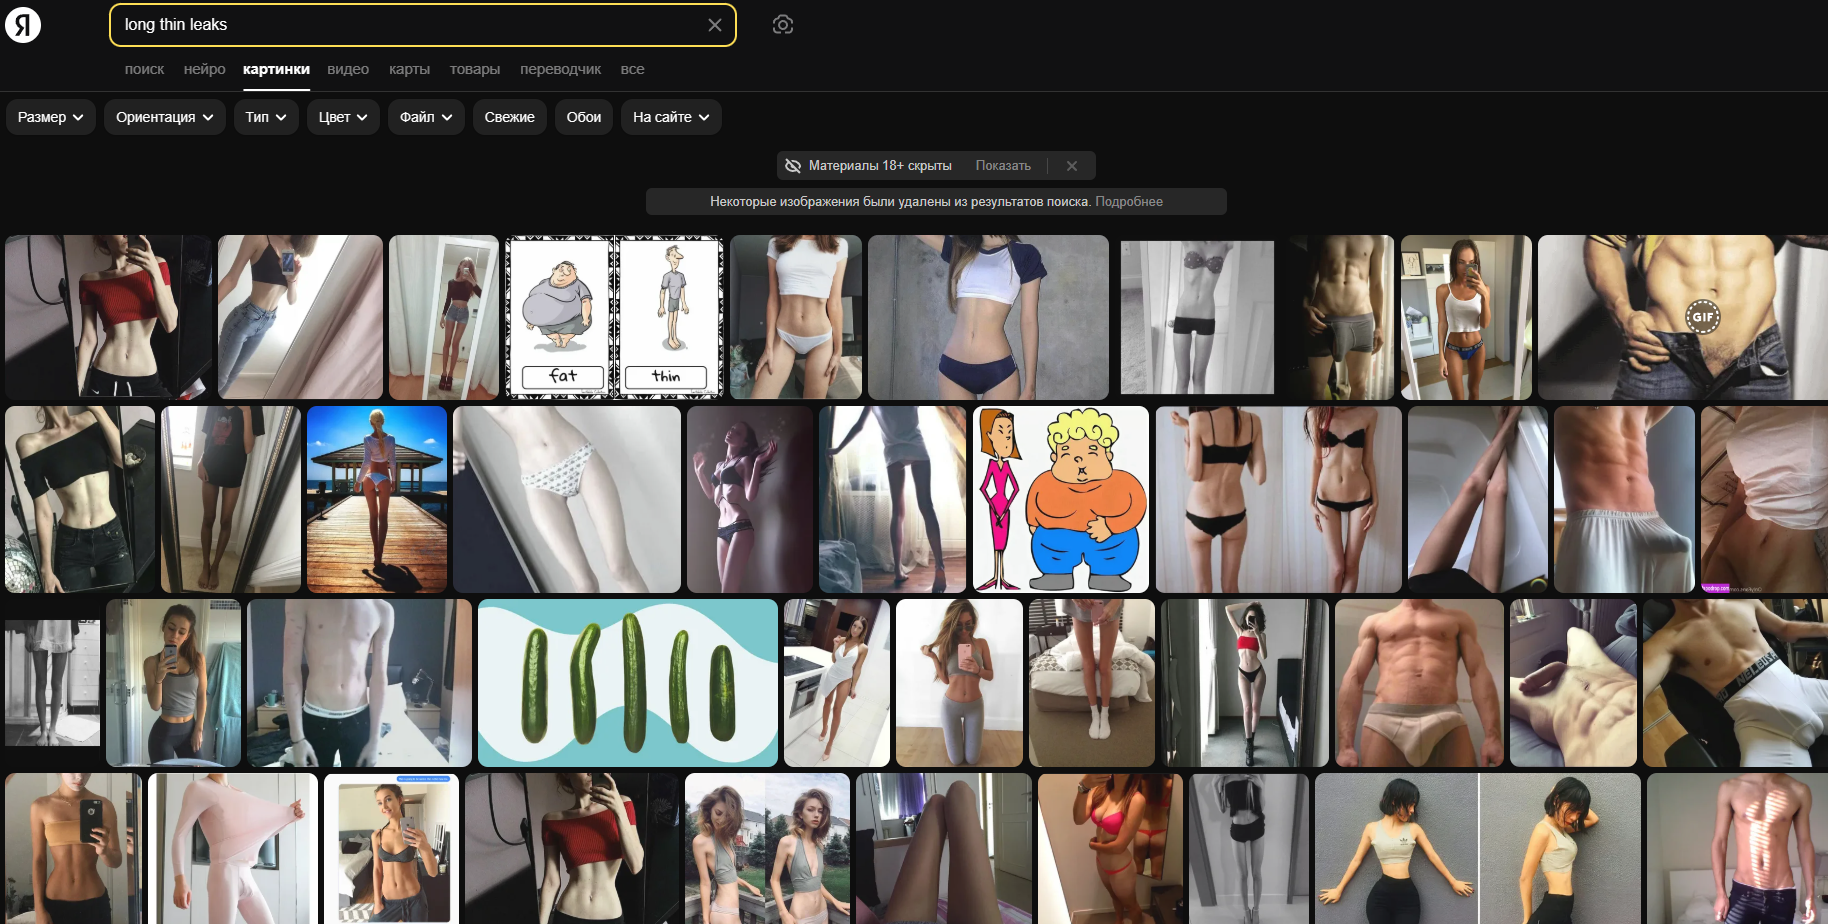Open the Ориентация dropdown filter
Image resolution: width=1828 pixels, height=924 pixels.
165,117
